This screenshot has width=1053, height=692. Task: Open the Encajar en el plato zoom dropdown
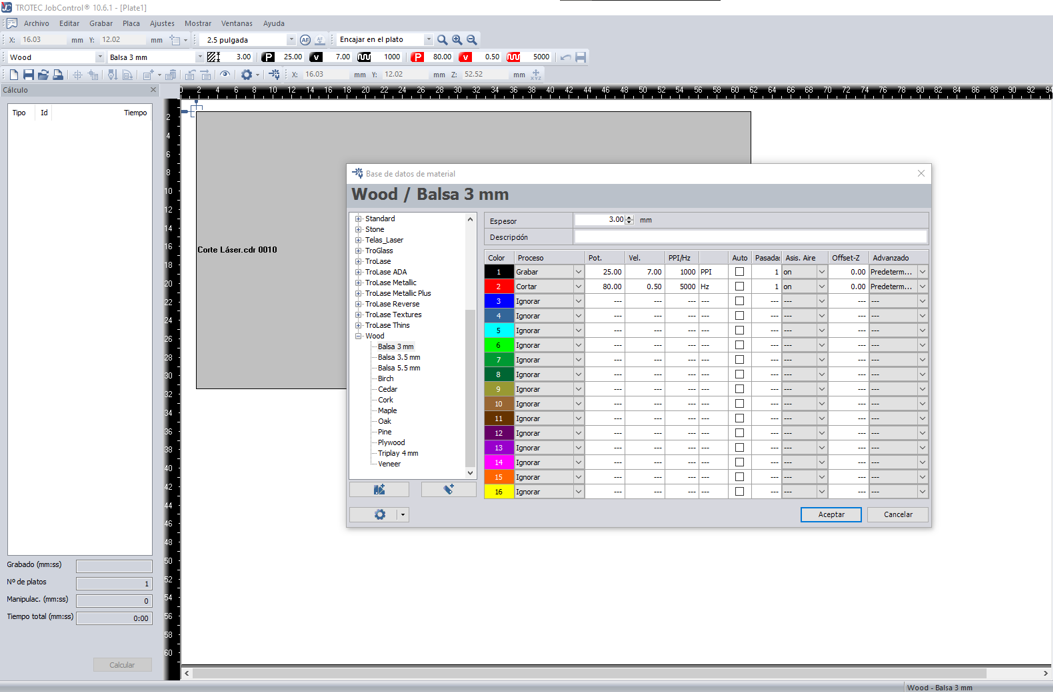[428, 40]
